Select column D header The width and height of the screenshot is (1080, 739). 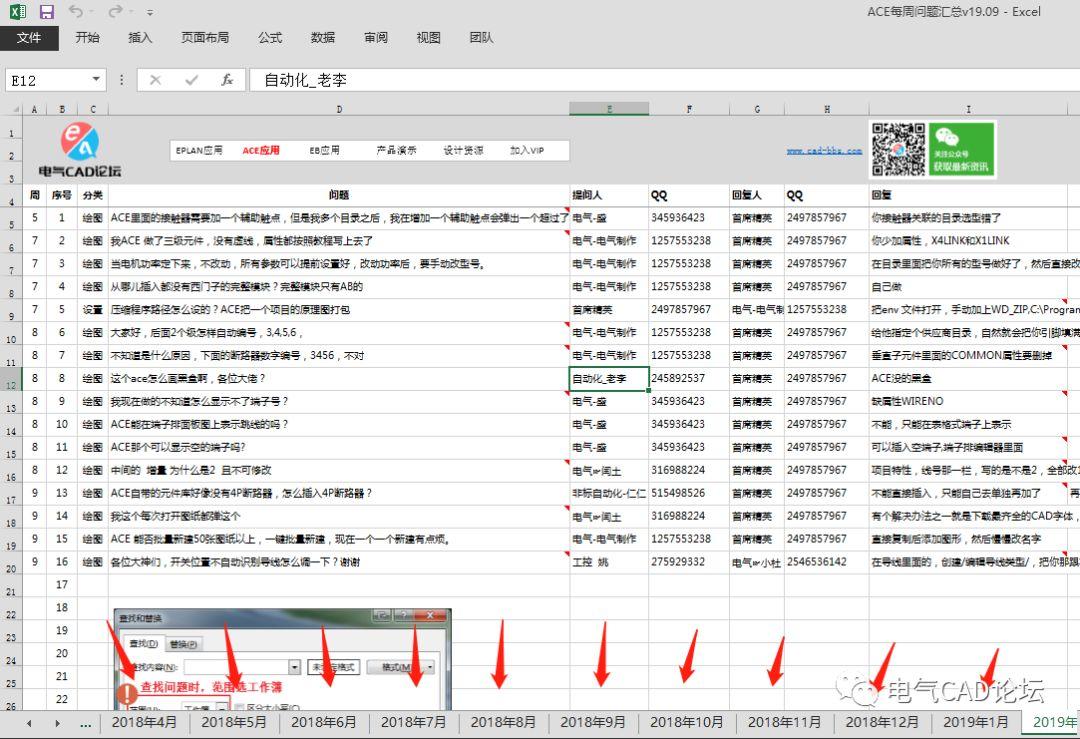(338, 109)
